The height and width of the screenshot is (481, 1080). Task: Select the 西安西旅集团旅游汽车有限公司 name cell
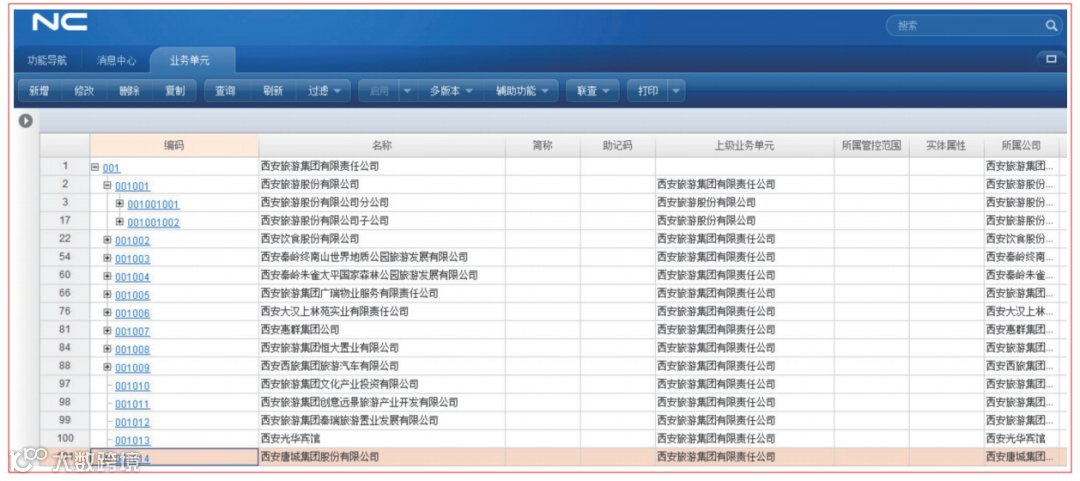[x=382, y=366]
